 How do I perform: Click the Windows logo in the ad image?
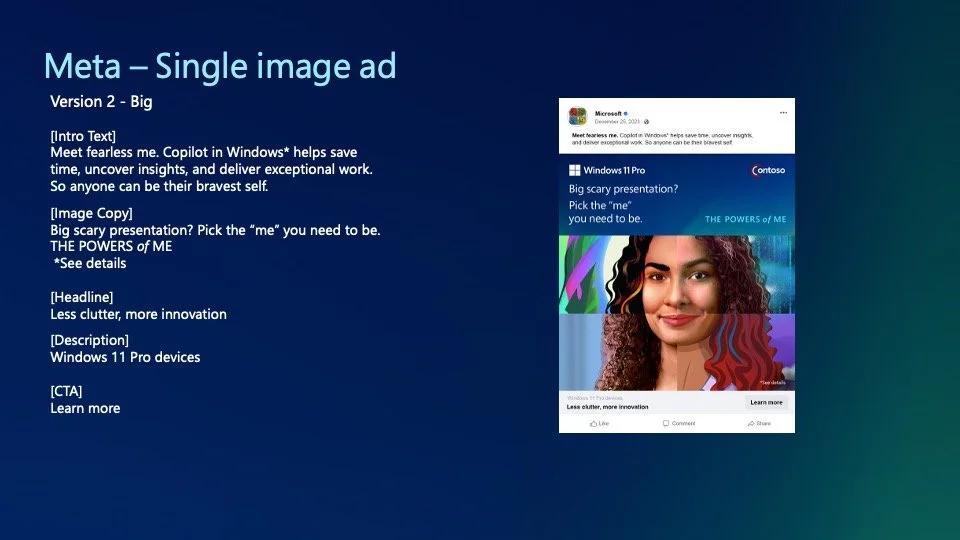pos(574,170)
